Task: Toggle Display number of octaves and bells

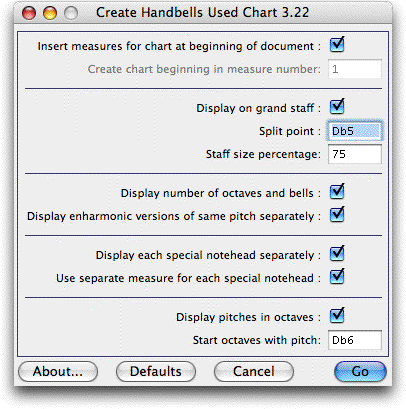Action: coord(337,192)
